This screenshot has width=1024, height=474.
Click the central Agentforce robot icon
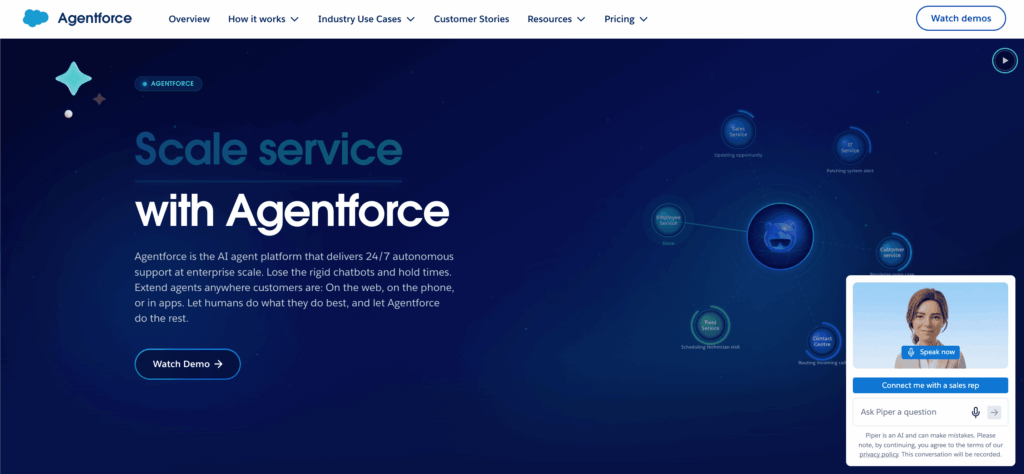(780, 236)
